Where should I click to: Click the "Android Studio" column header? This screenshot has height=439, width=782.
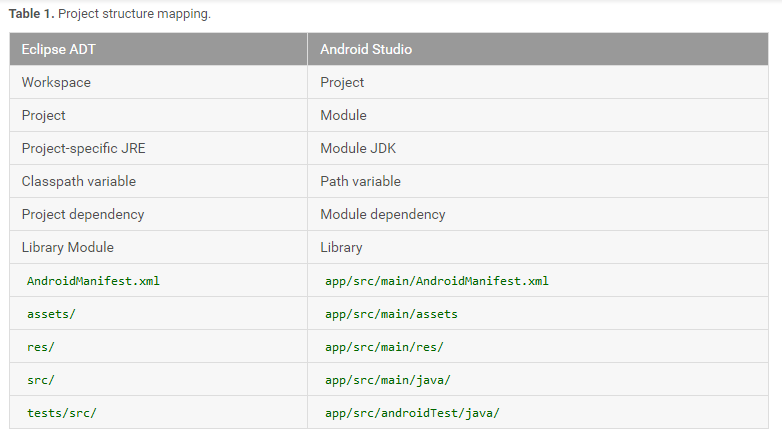coord(366,49)
